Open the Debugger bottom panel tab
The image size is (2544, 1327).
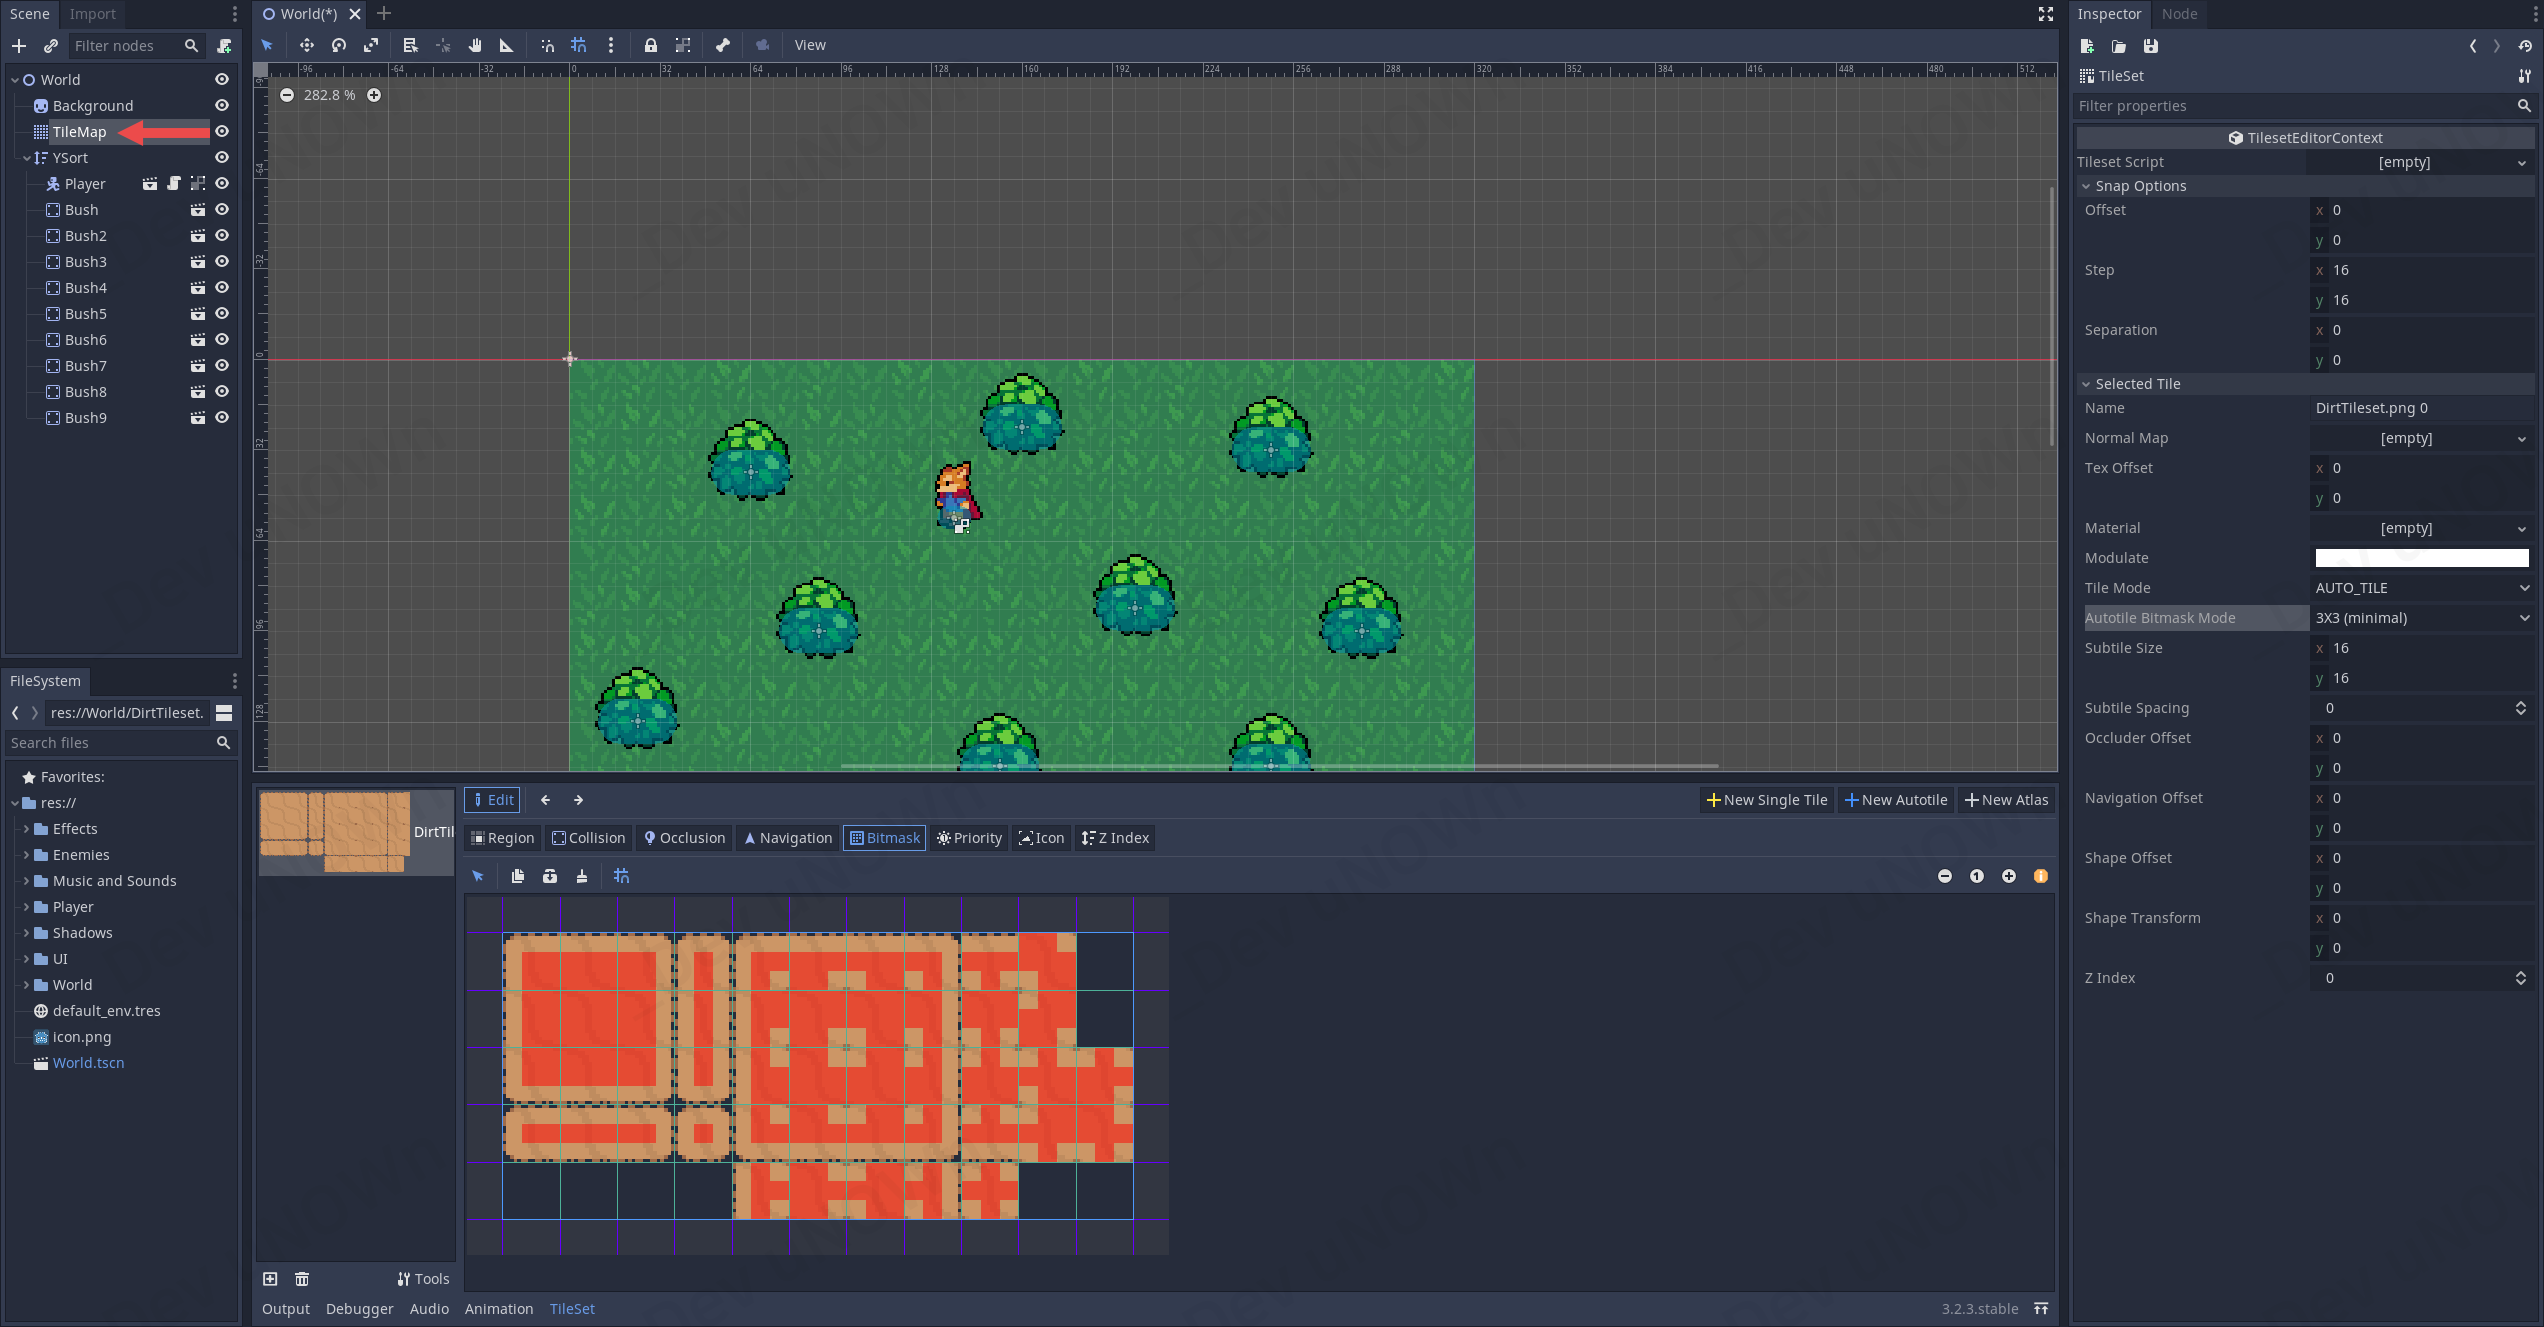tap(359, 1309)
